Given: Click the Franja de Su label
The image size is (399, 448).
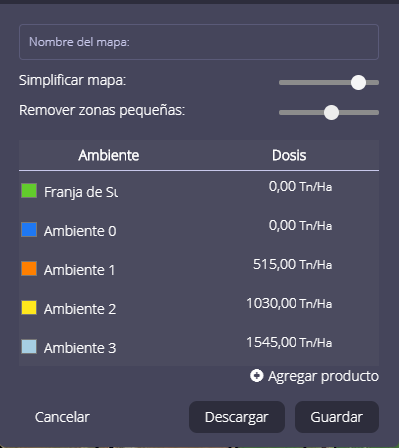Looking at the screenshot, I should tap(81, 192).
